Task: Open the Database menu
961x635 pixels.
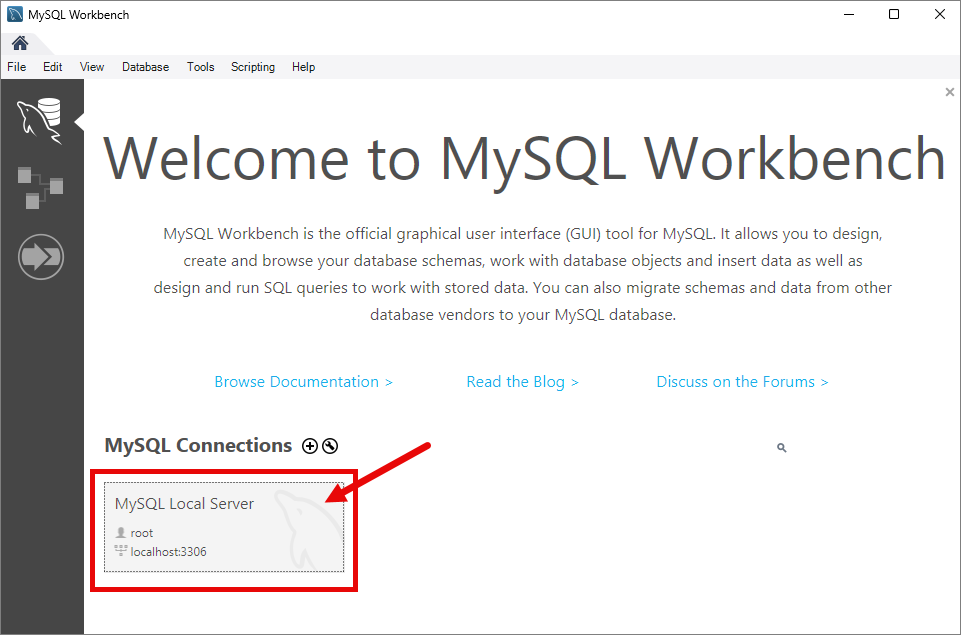Action: tap(145, 67)
